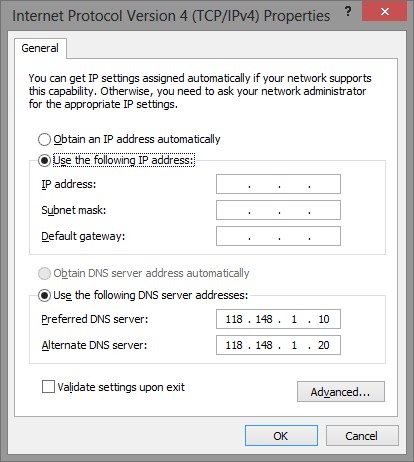Image resolution: width=414 pixels, height=462 pixels.
Task: Select Use the following DNS server addresses
Action: pyautogui.click(x=44, y=295)
